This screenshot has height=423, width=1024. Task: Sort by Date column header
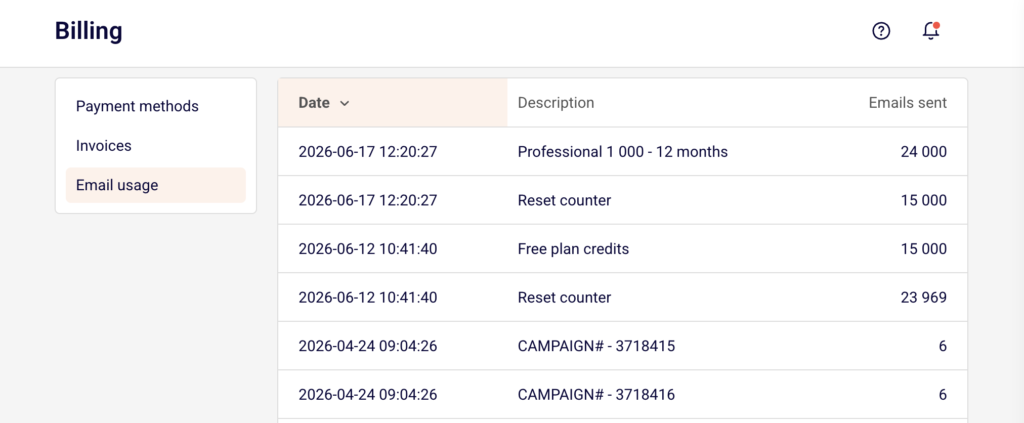pos(392,102)
